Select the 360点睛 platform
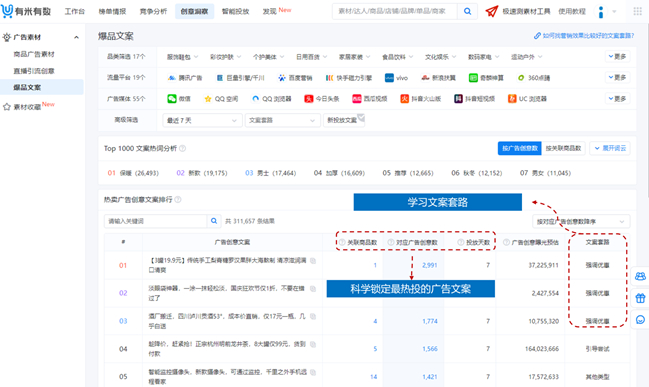 (x=533, y=78)
